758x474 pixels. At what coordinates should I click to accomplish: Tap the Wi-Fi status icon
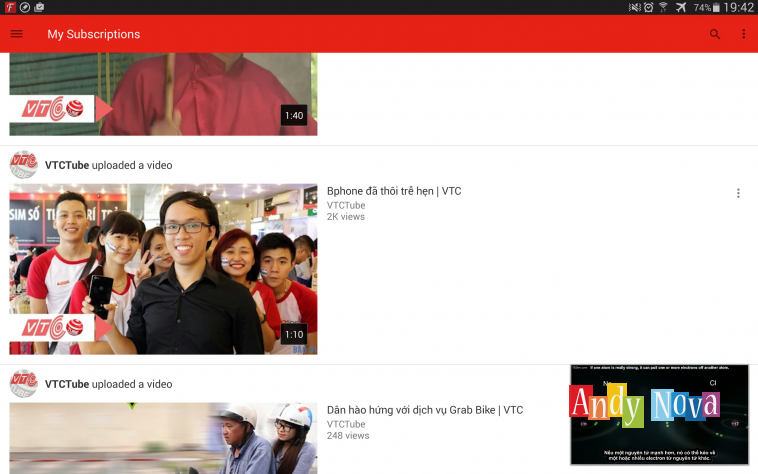pyautogui.click(x=662, y=7)
